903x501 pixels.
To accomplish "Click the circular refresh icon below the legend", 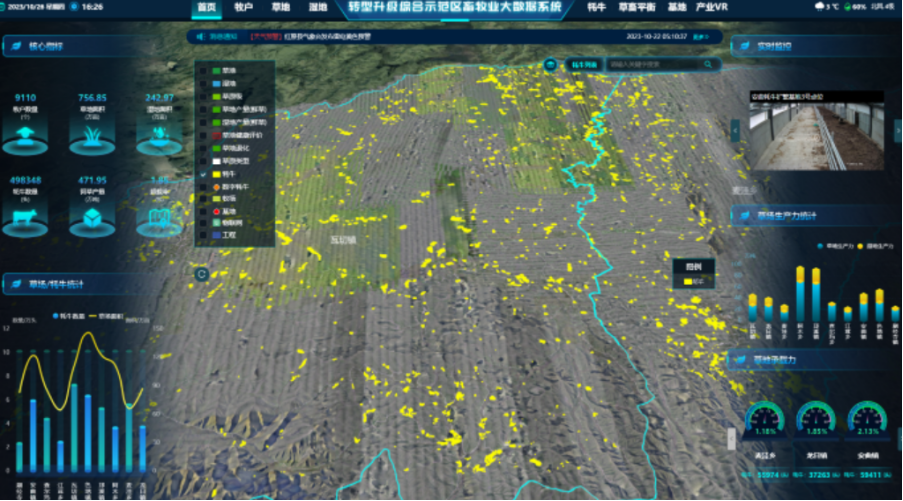I will coord(202,272).
